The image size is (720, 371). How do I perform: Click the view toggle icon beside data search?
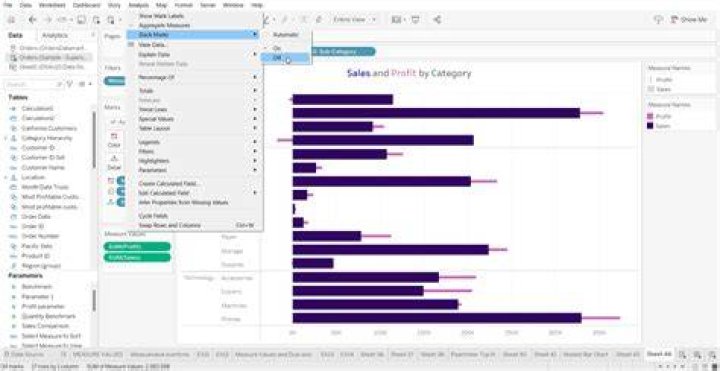click(82, 84)
